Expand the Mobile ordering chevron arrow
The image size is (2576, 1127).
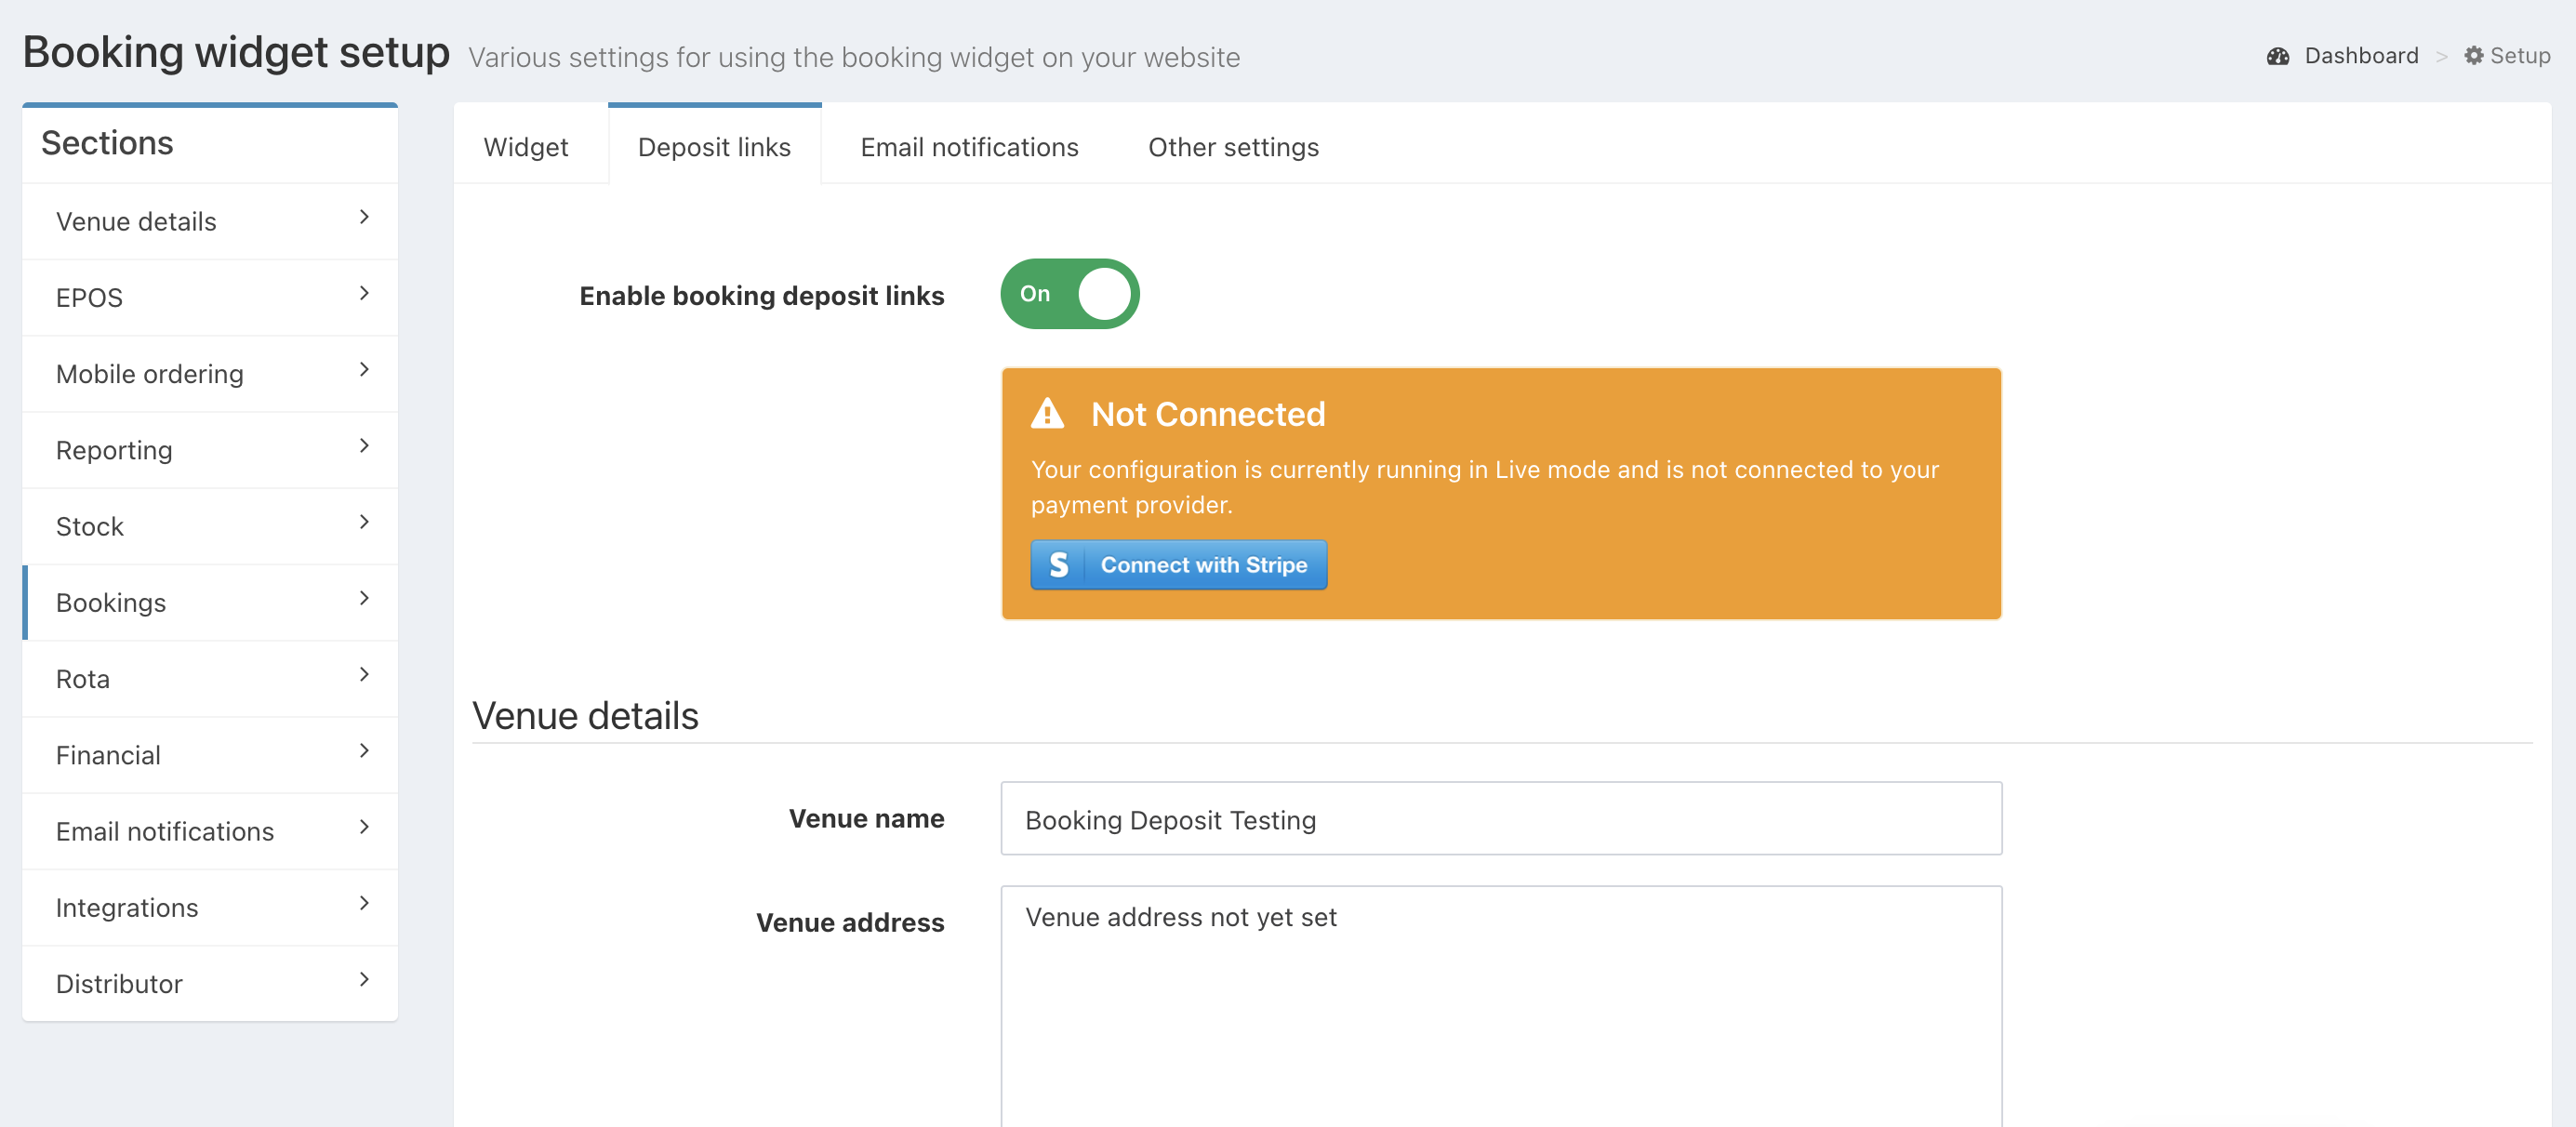[364, 370]
